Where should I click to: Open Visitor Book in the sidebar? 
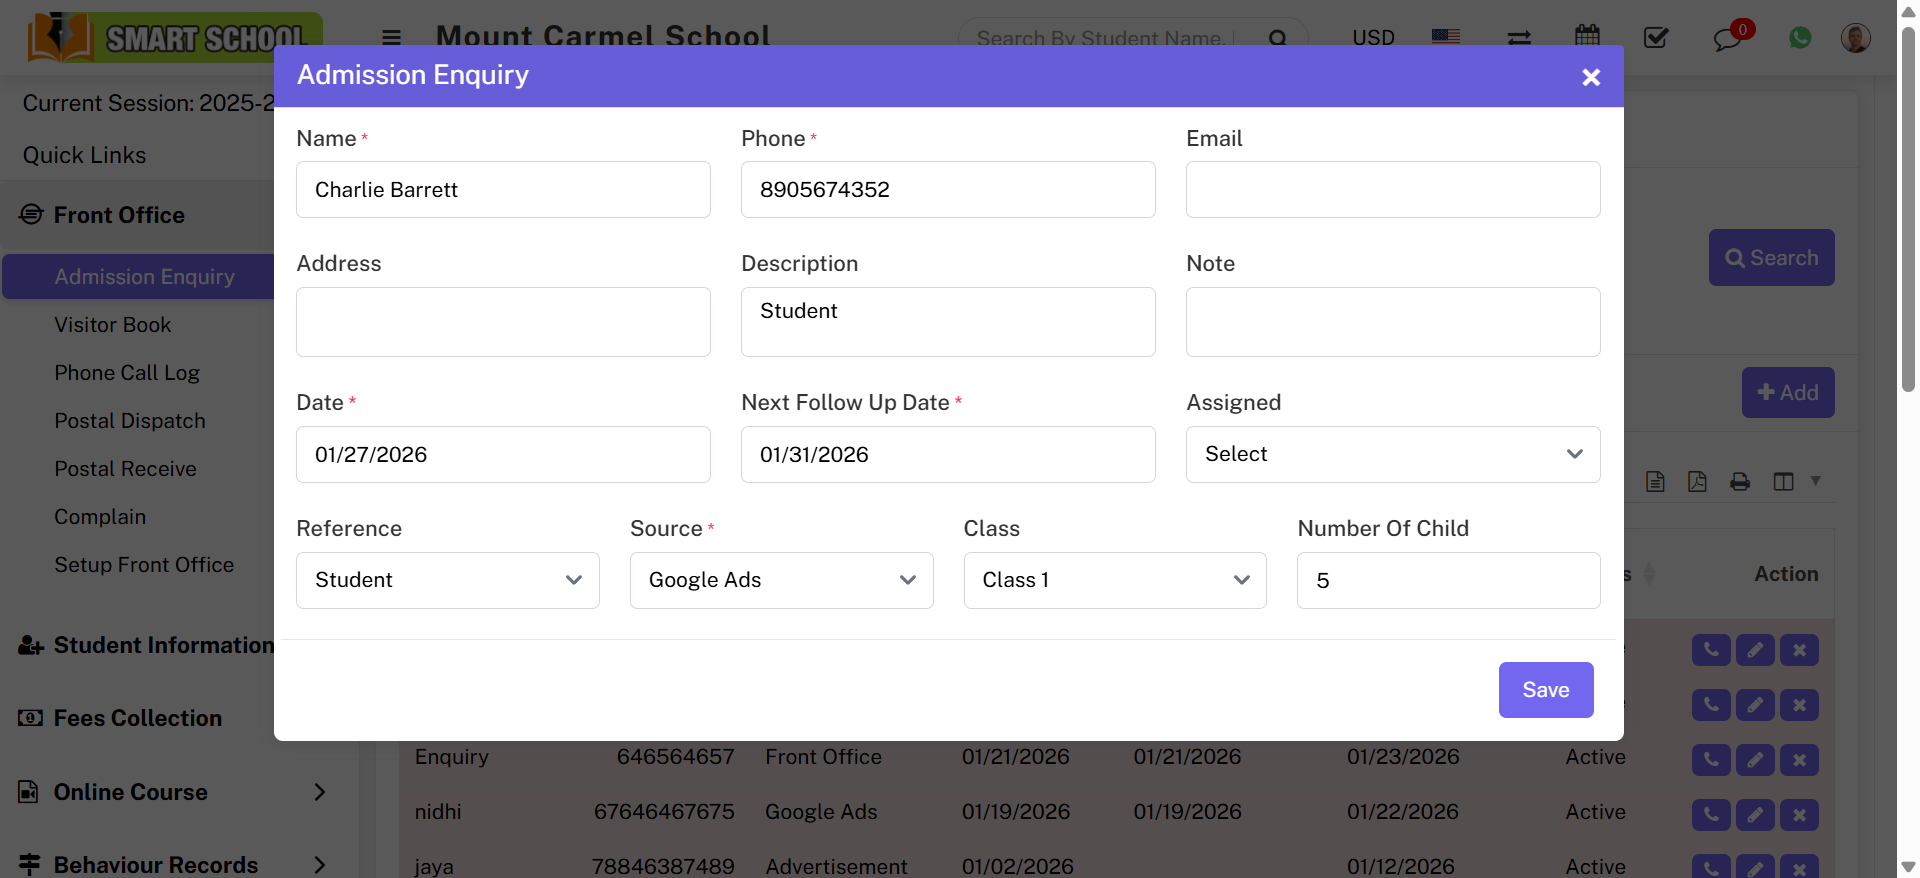113,325
